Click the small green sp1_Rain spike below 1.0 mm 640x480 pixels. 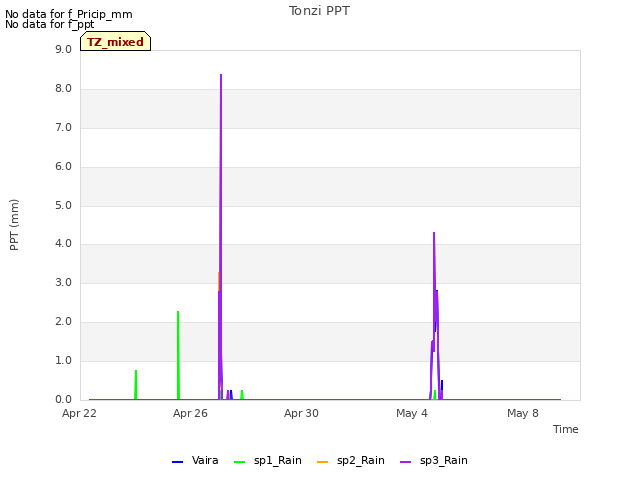136,385
